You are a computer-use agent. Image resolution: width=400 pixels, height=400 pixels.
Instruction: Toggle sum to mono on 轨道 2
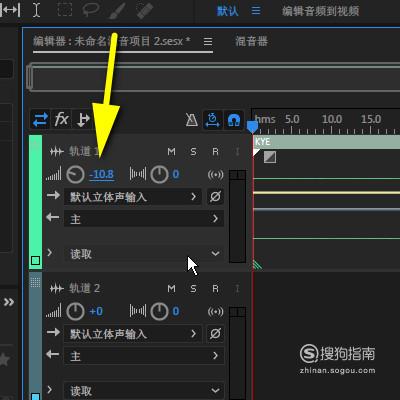(215, 312)
